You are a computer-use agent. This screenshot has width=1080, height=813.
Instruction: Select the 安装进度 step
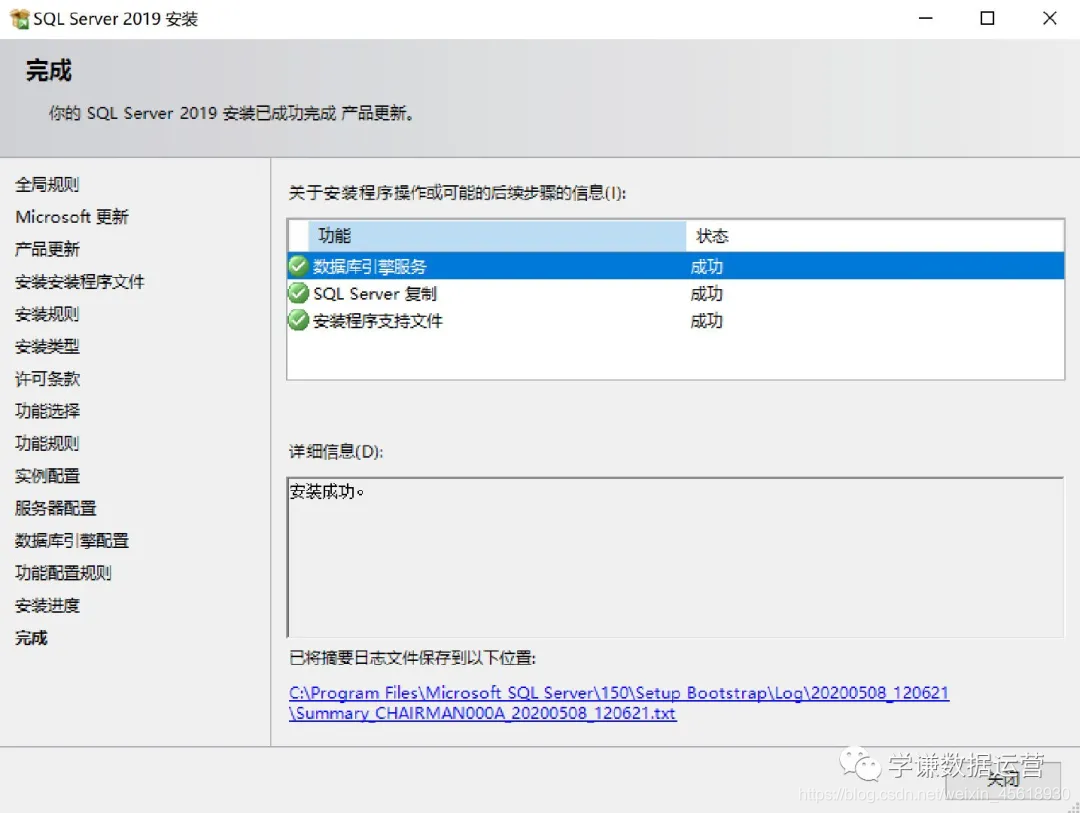pos(47,606)
